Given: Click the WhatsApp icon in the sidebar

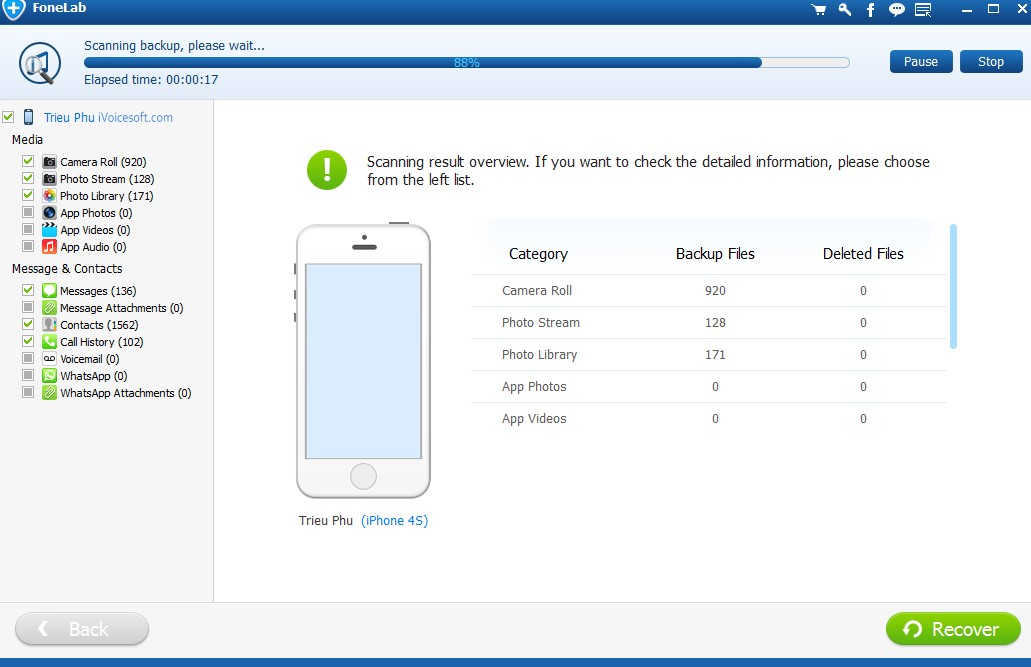Looking at the screenshot, I should pos(48,375).
